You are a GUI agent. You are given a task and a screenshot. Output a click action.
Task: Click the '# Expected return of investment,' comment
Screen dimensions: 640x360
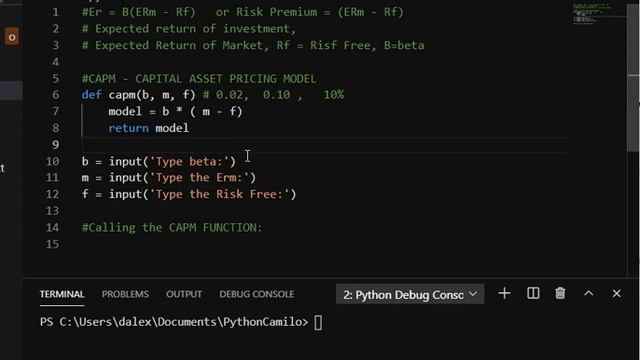coord(189,29)
